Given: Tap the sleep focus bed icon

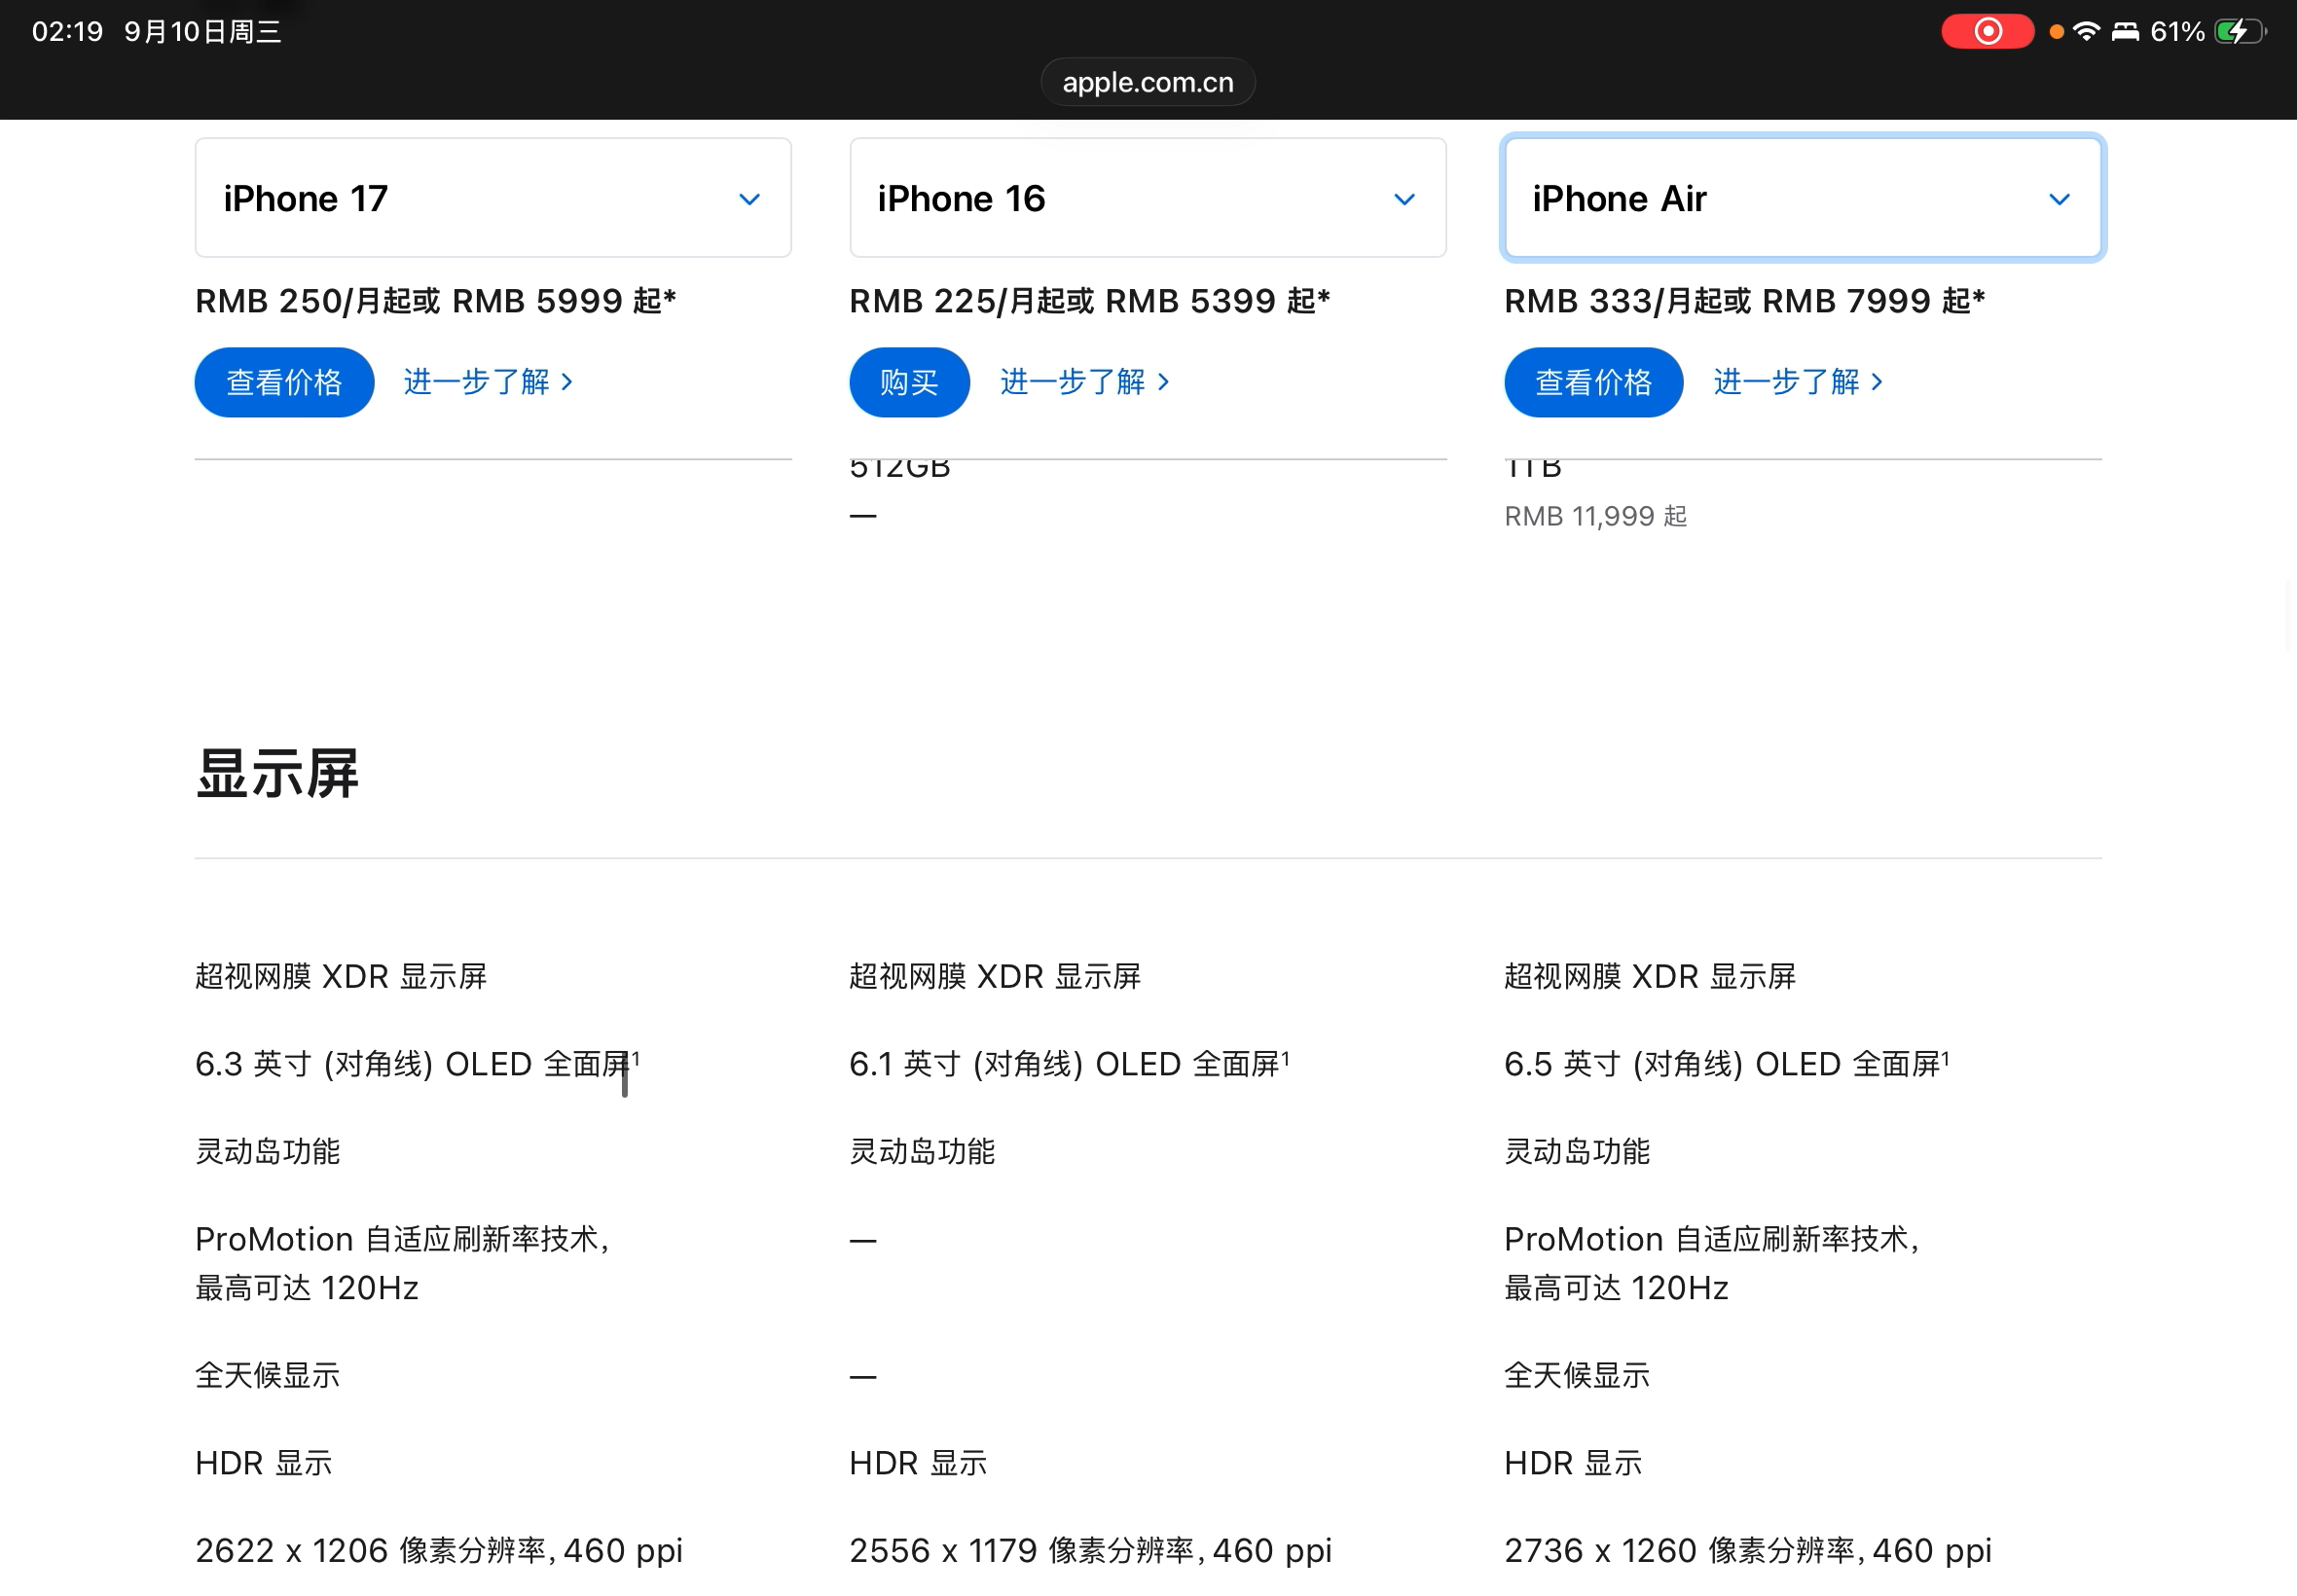Looking at the screenshot, I should (2125, 32).
